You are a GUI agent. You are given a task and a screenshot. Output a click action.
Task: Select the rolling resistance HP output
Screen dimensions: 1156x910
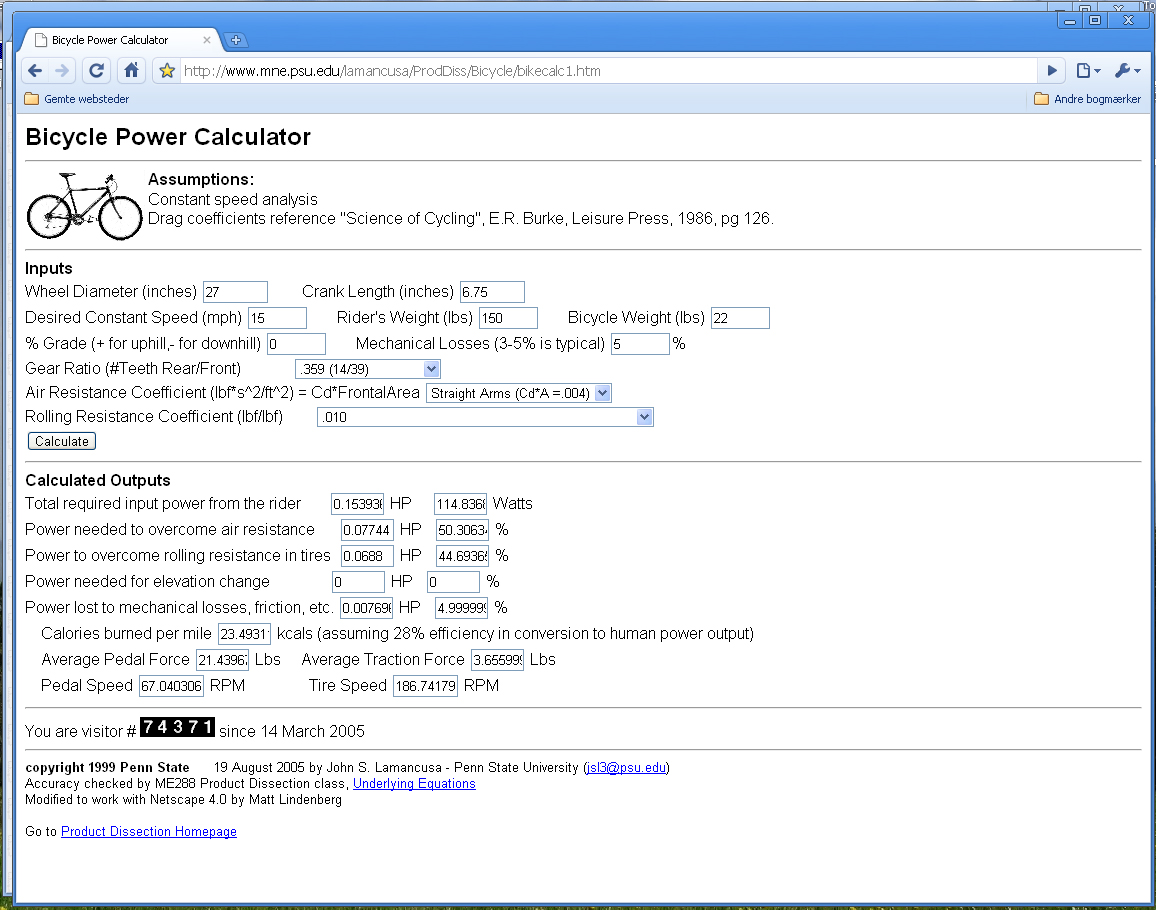coord(367,556)
